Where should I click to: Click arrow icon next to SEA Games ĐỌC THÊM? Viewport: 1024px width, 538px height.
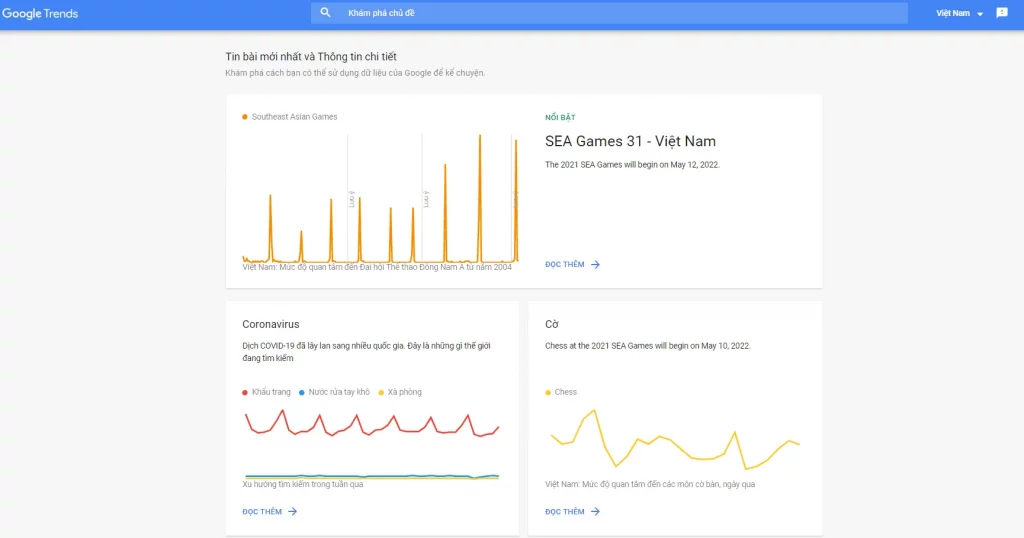click(x=595, y=264)
